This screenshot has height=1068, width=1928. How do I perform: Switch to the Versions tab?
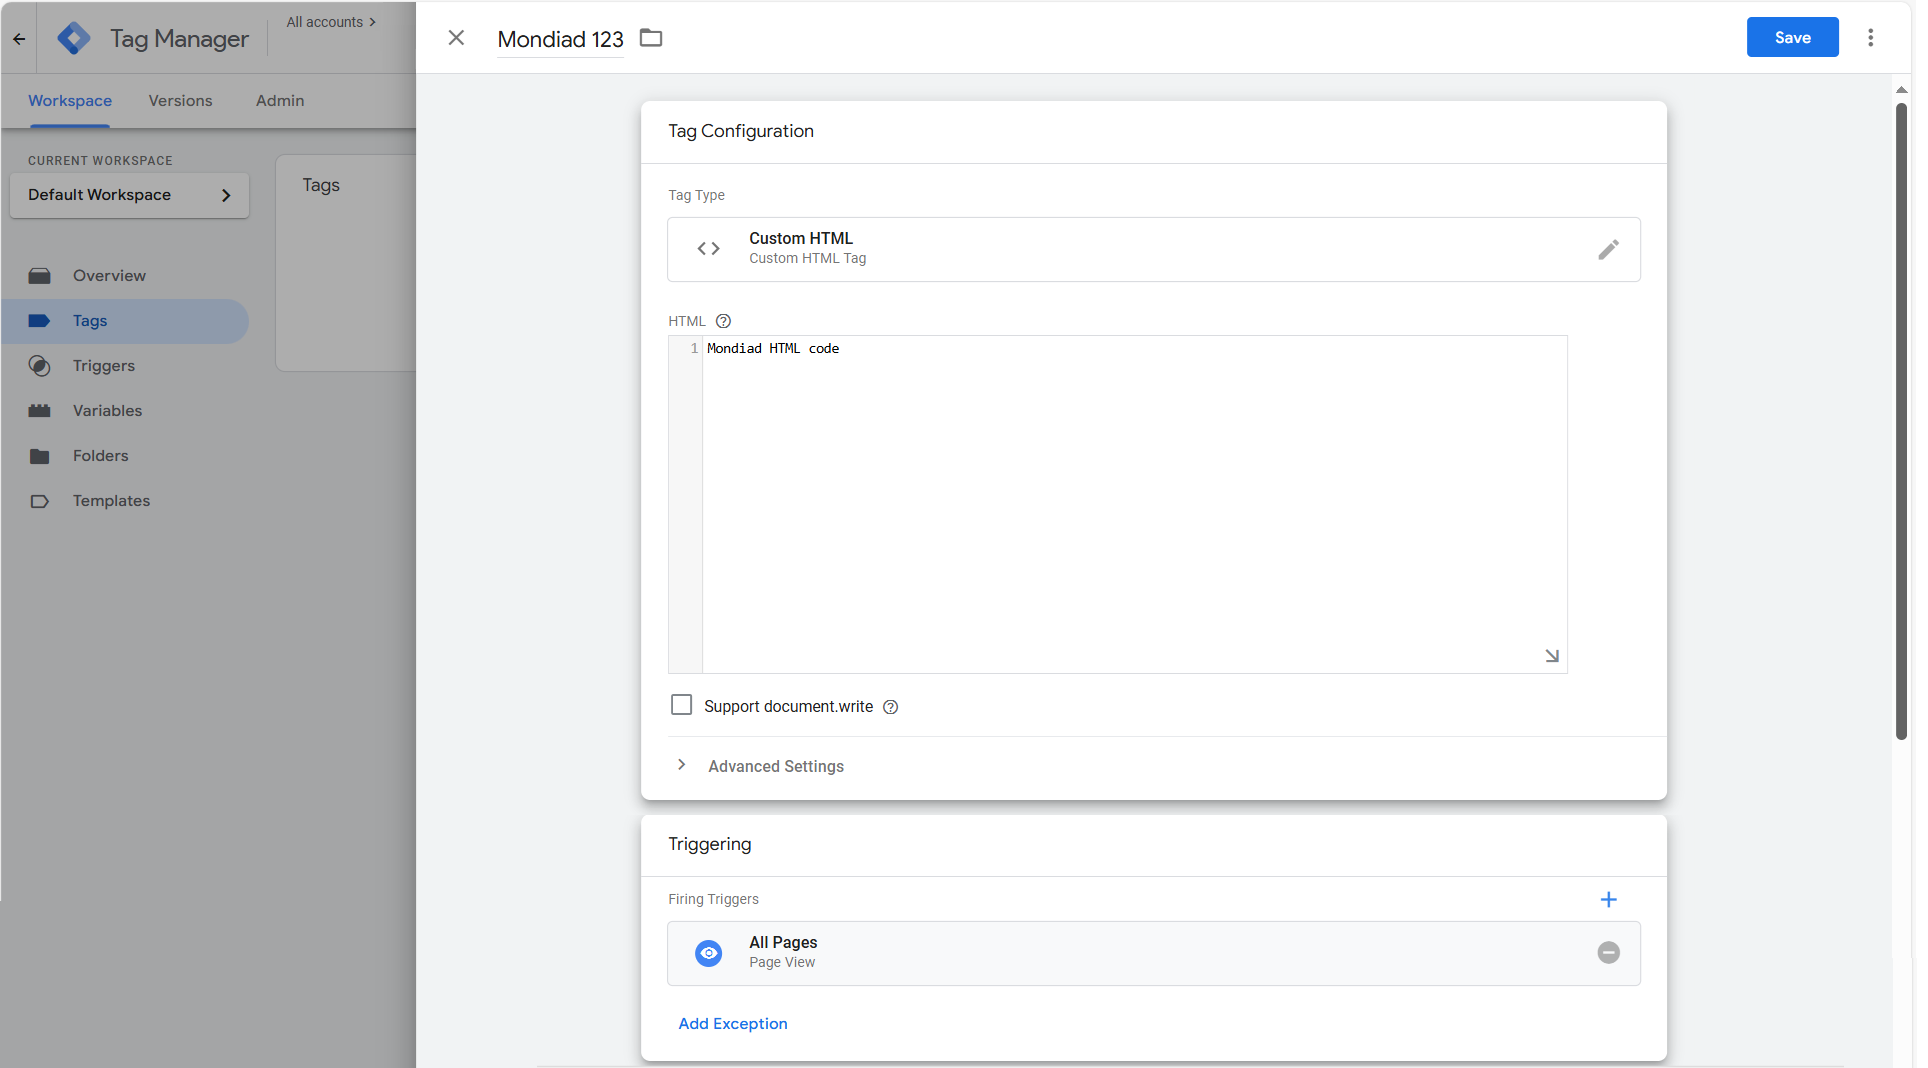pos(180,101)
